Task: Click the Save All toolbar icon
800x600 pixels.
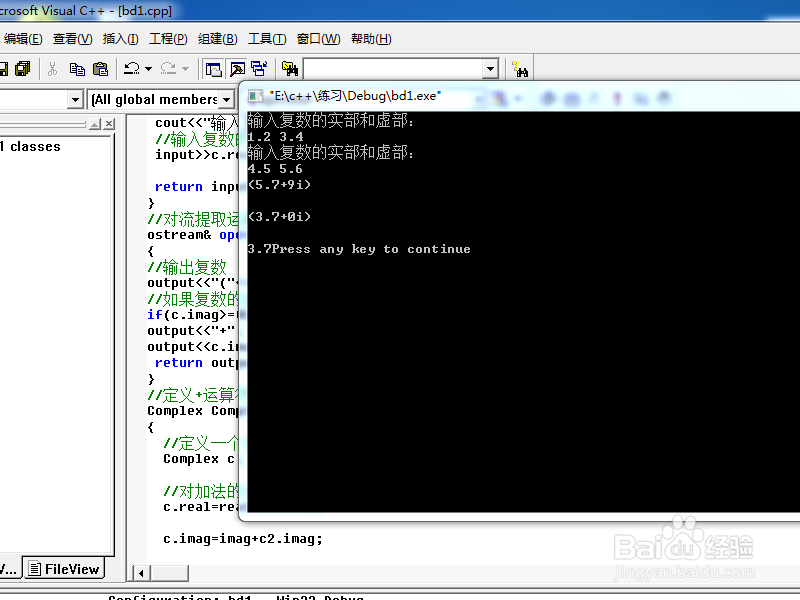Action: (22, 68)
